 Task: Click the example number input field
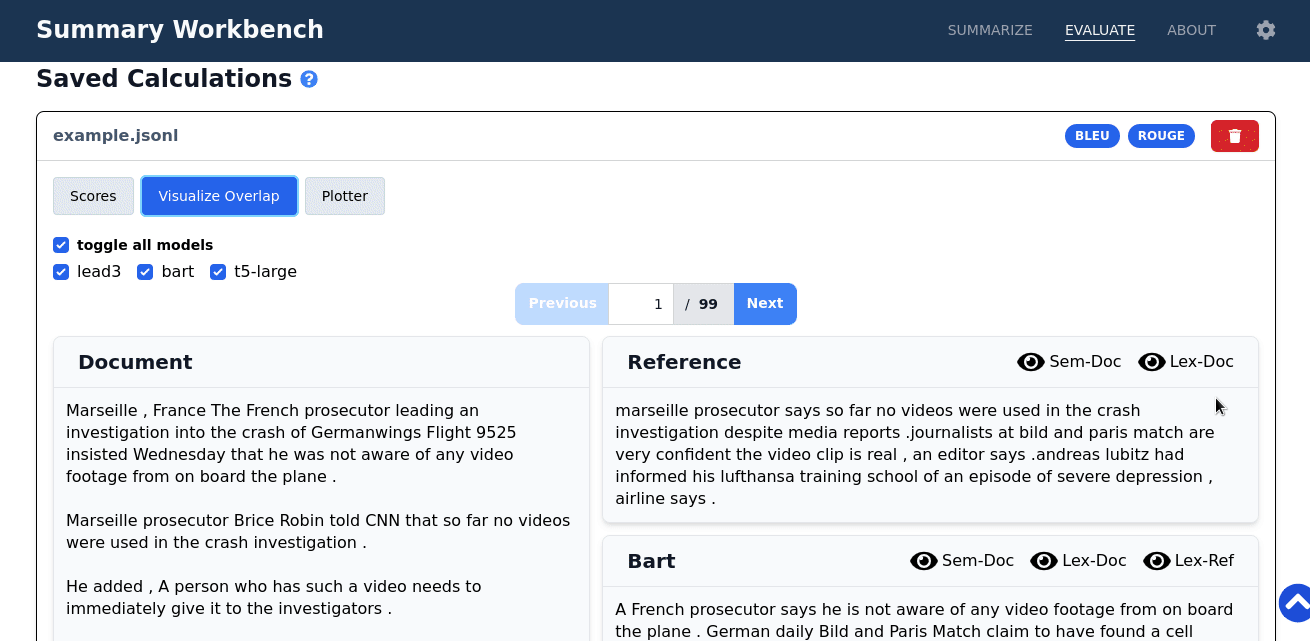pyautogui.click(x=641, y=304)
